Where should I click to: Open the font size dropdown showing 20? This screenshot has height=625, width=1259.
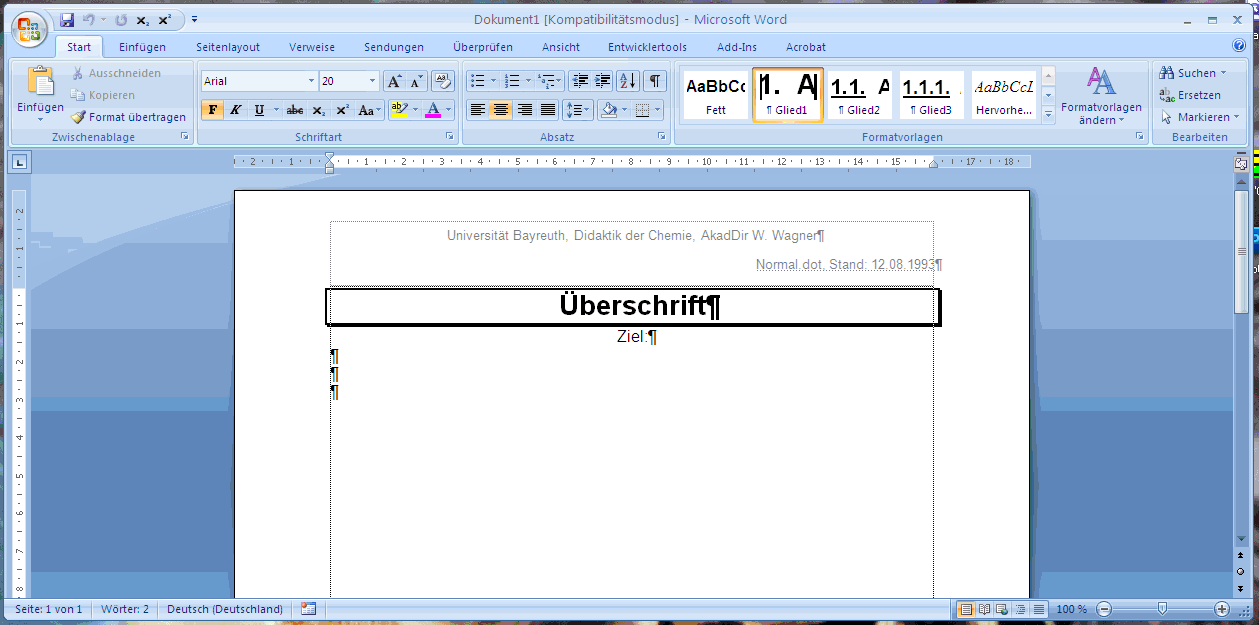click(373, 81)
